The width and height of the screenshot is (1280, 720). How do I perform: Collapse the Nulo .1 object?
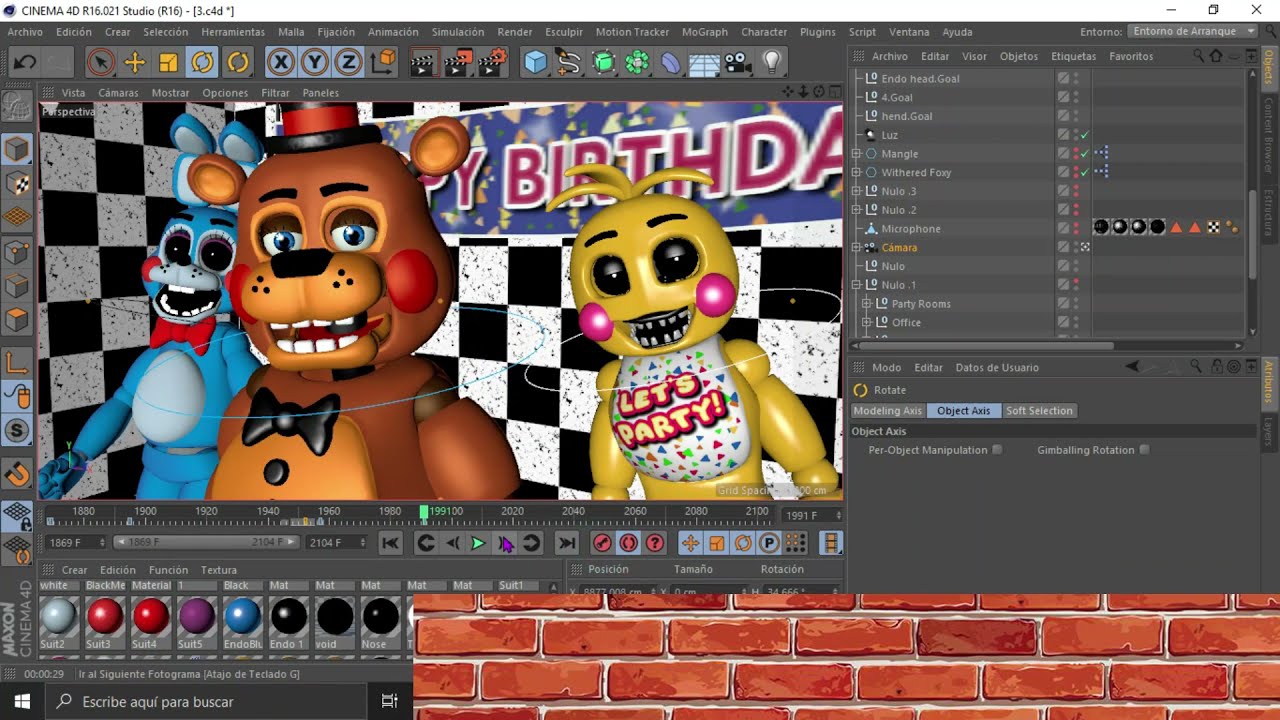tap(856, 285)
